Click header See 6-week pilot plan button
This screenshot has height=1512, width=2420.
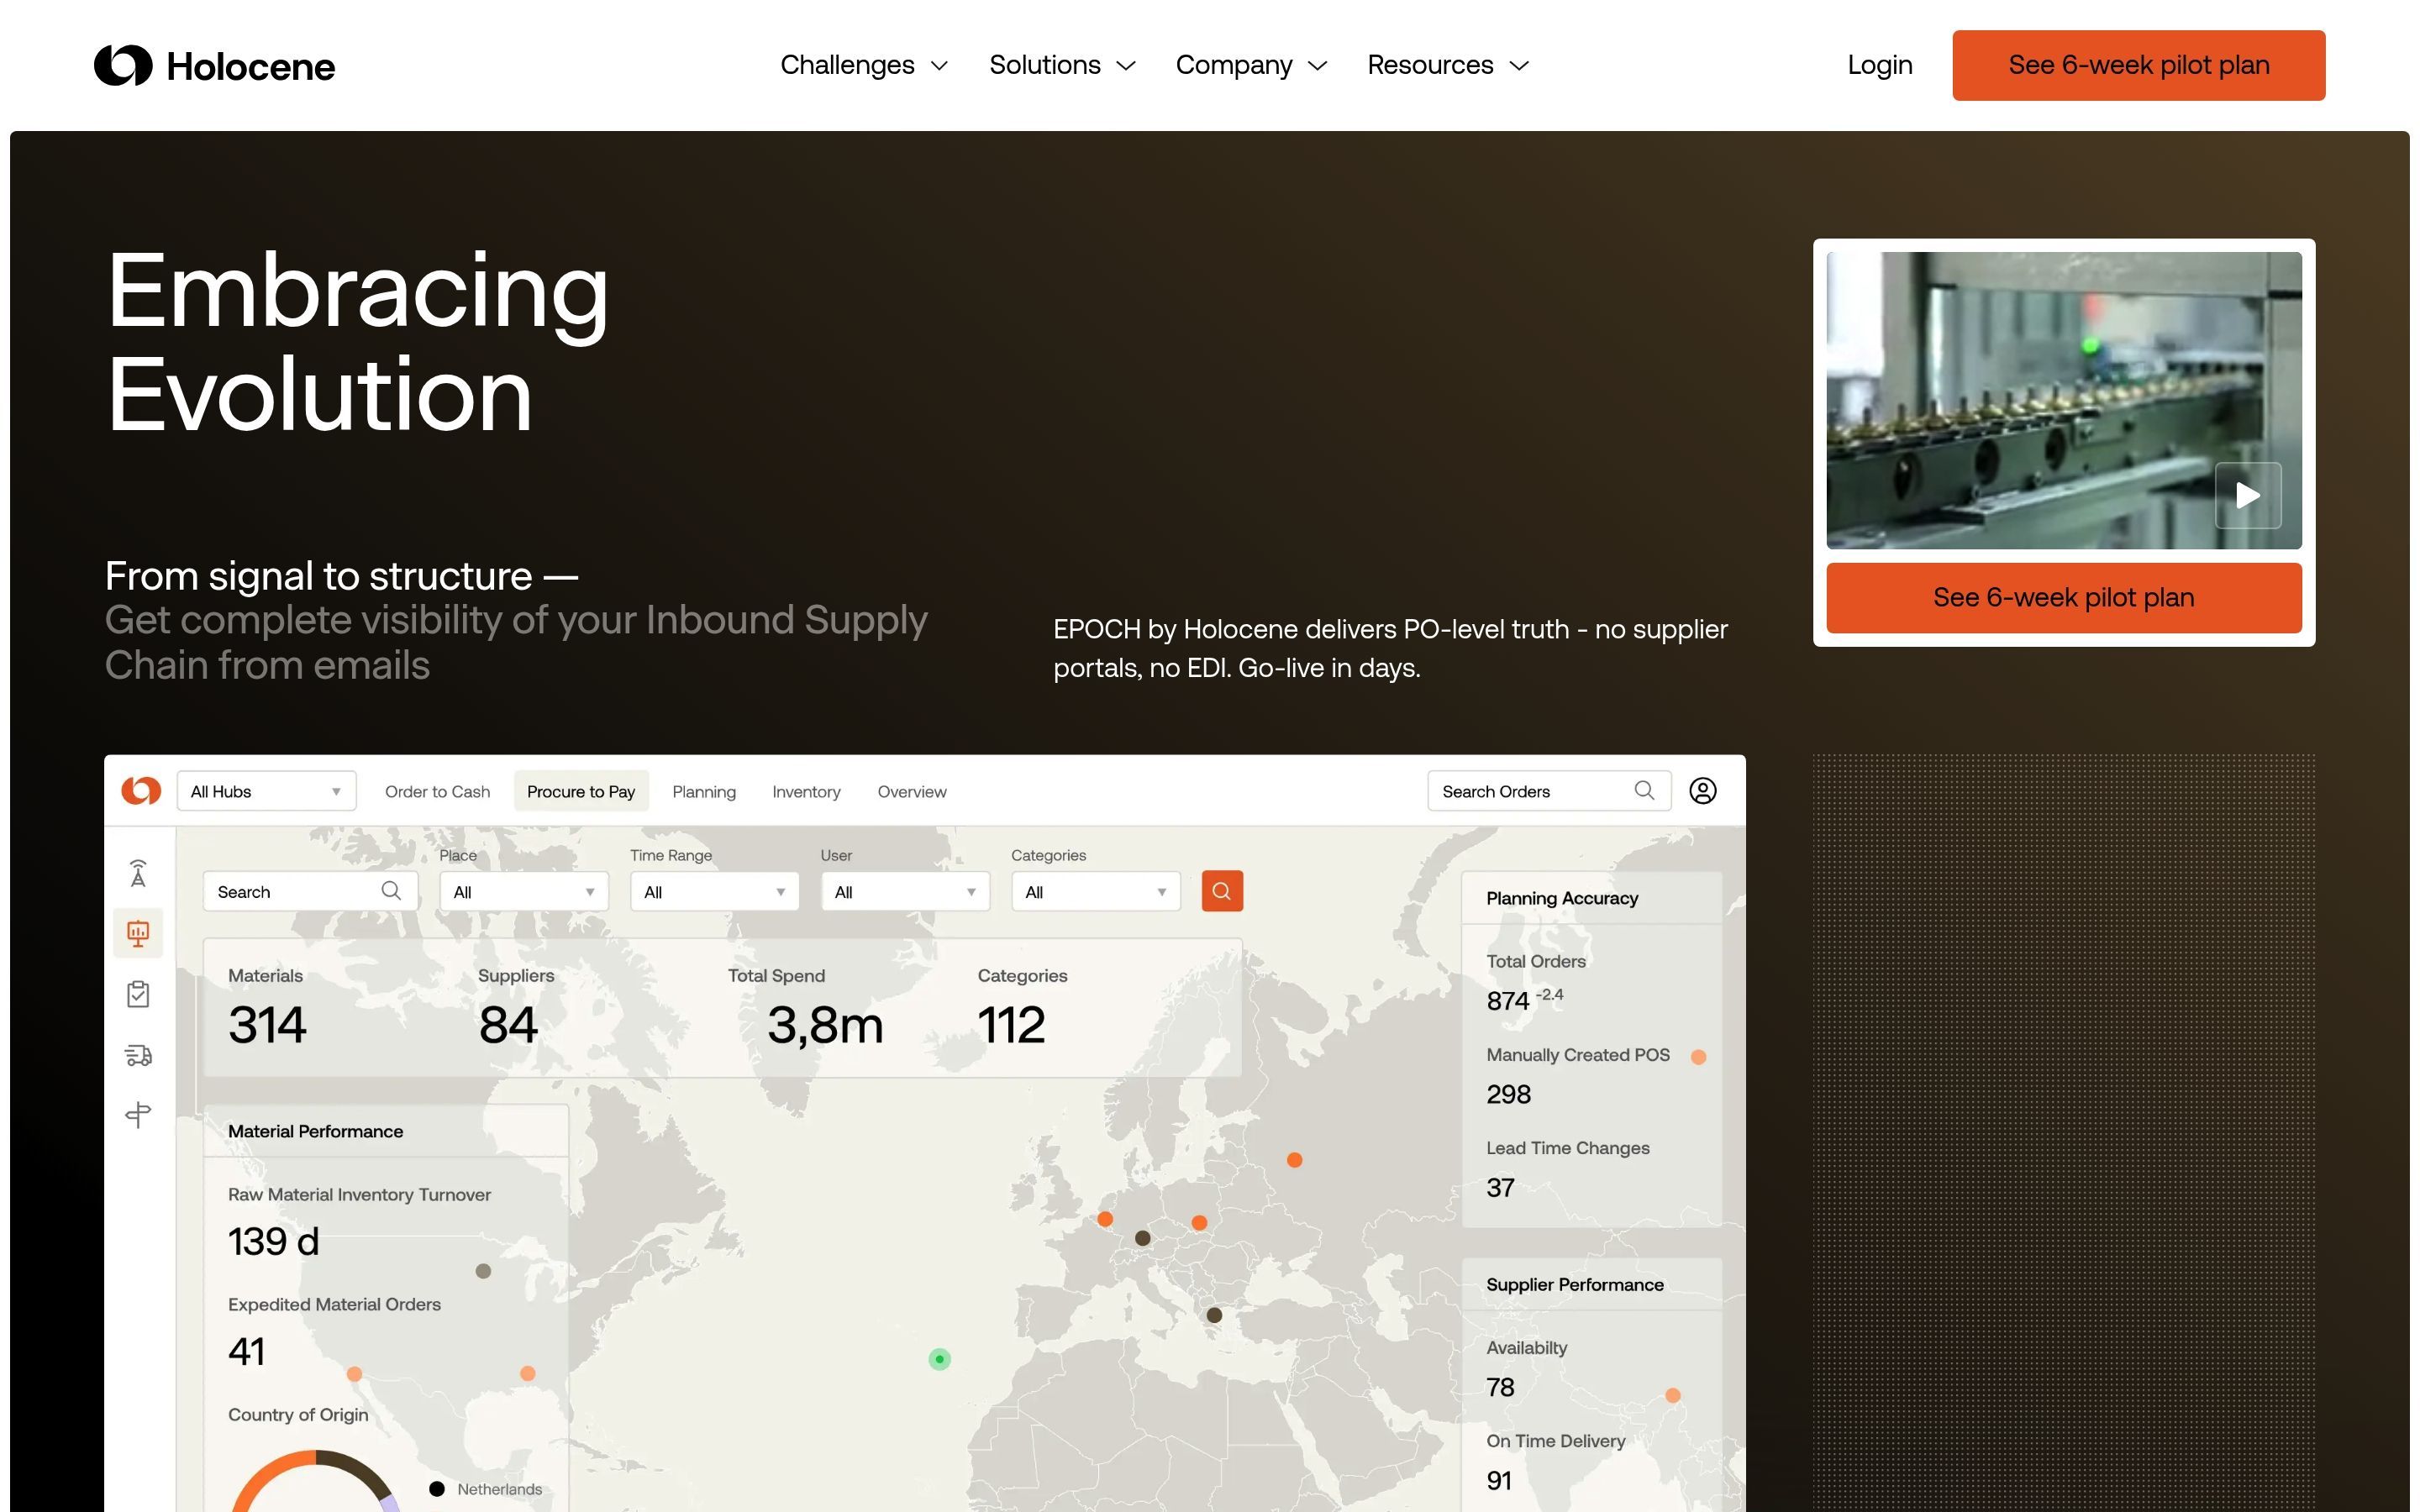(2138, 65)
